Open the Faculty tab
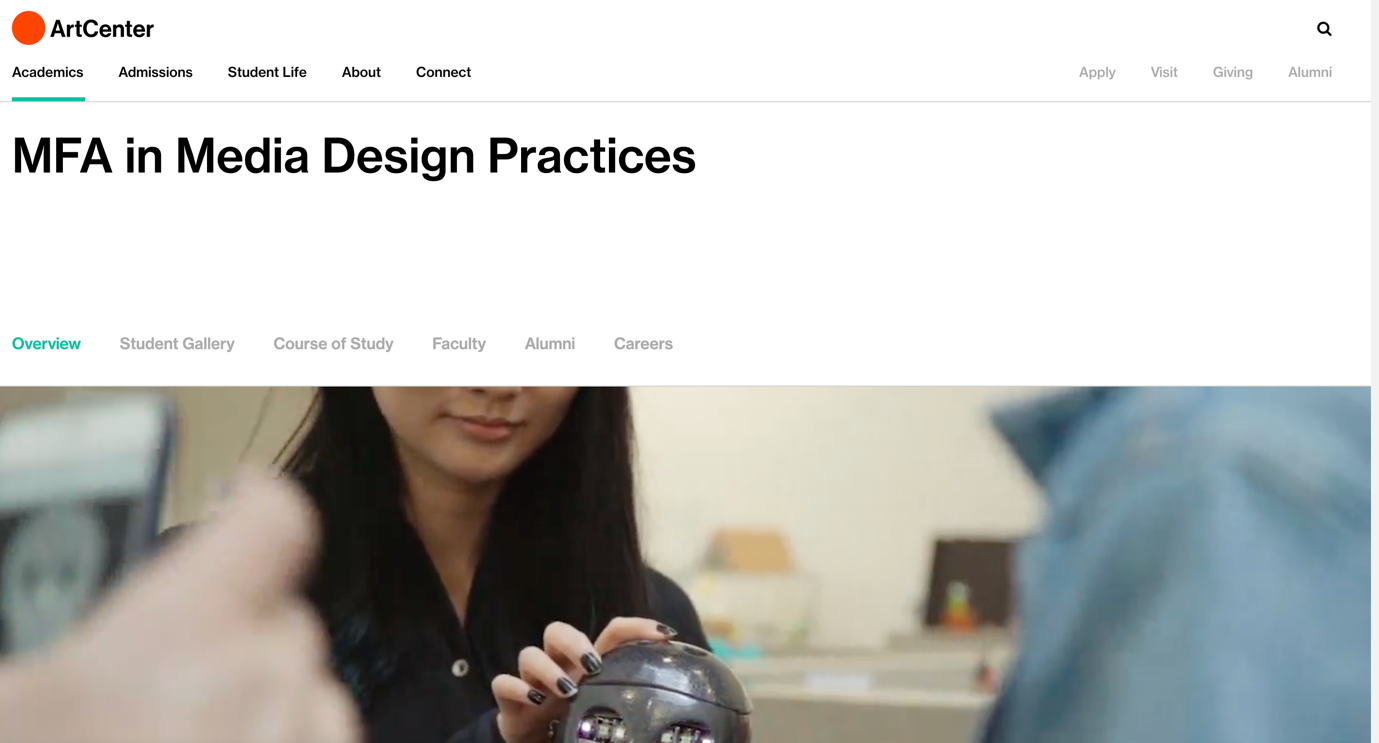This screenshot has height=743, width=1379. coord(459,344)
